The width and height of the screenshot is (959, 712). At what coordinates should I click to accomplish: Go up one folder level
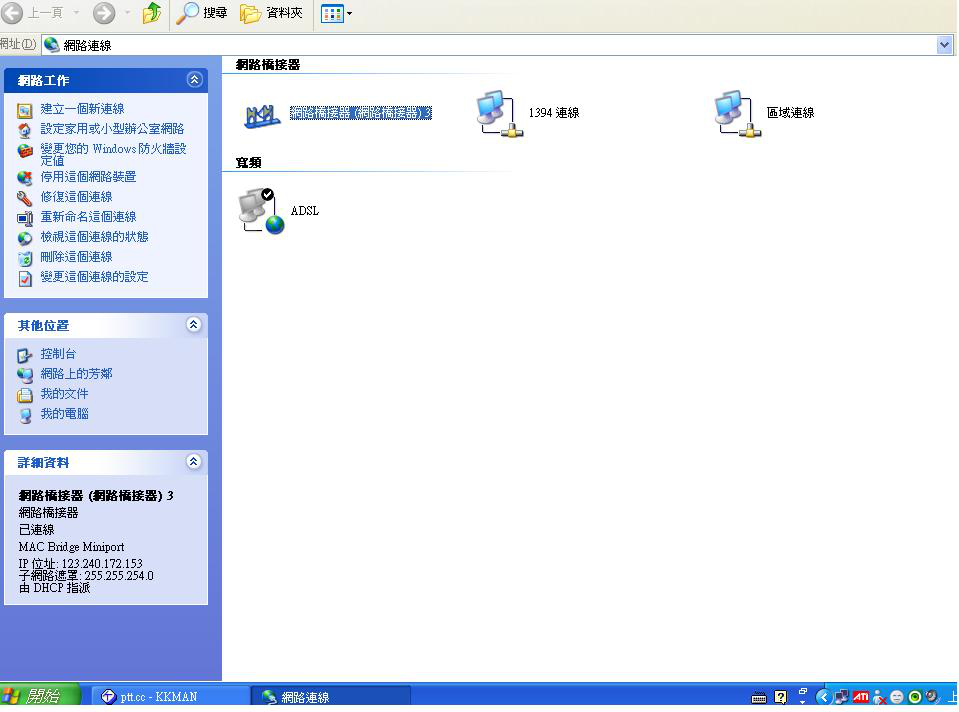click(152, 13)
